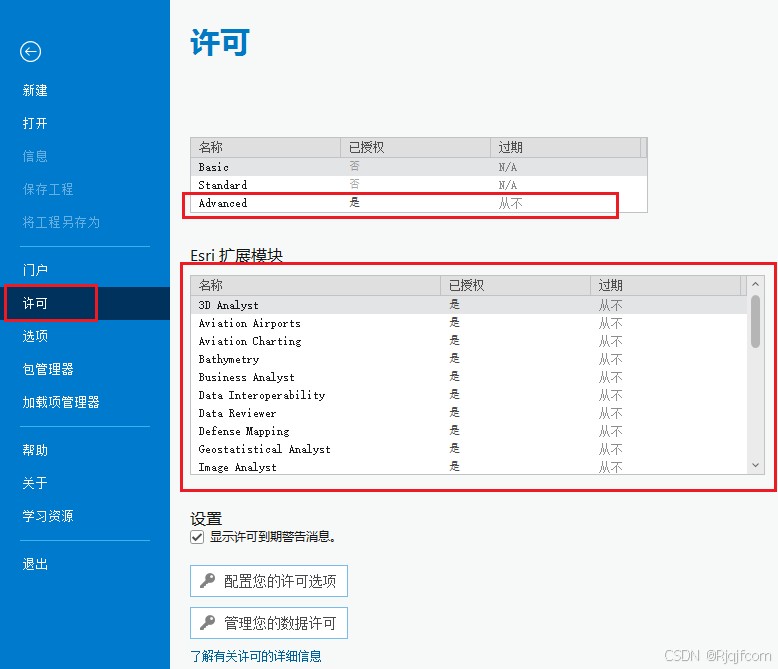Toggle 显示许可到期警告消息 checkbox

197,537
